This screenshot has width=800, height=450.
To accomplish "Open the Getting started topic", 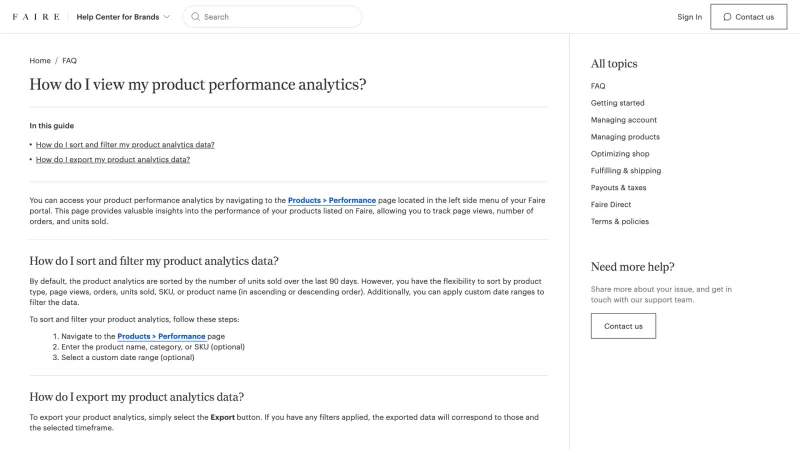I will (x=617, y=103).
